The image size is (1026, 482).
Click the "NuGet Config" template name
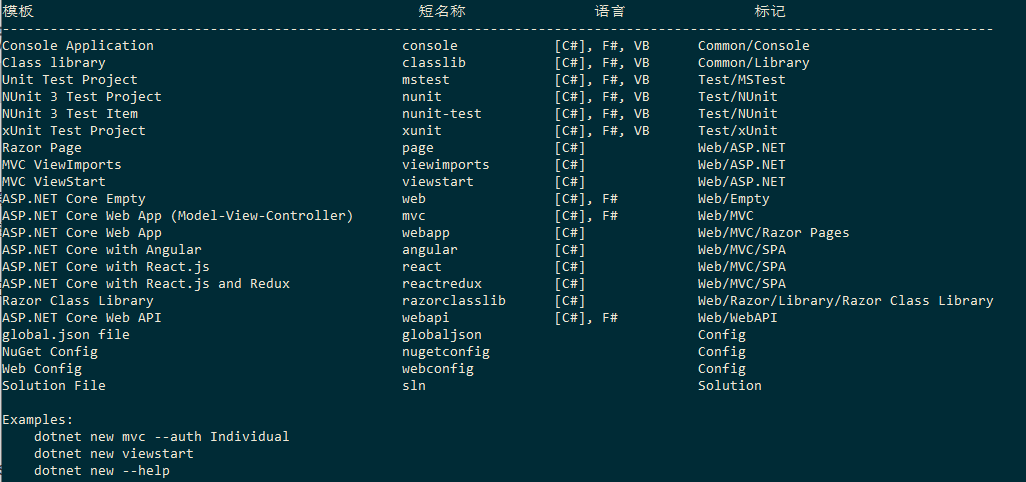[x=50, y=351]
